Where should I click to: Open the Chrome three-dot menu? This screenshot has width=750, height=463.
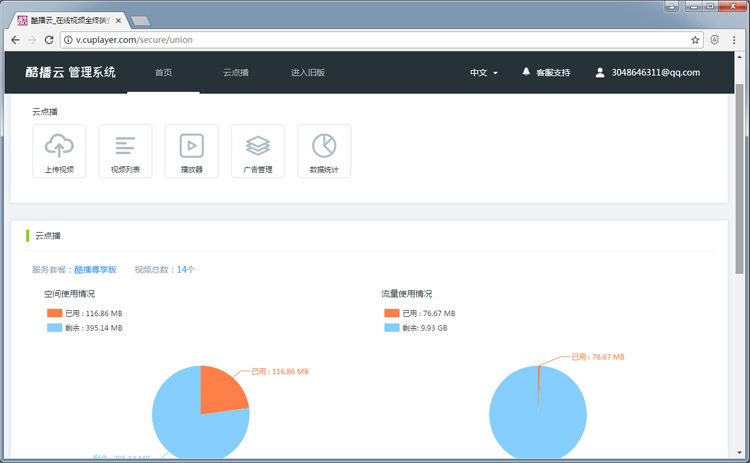pyautogui.click(x=734, y=40)
